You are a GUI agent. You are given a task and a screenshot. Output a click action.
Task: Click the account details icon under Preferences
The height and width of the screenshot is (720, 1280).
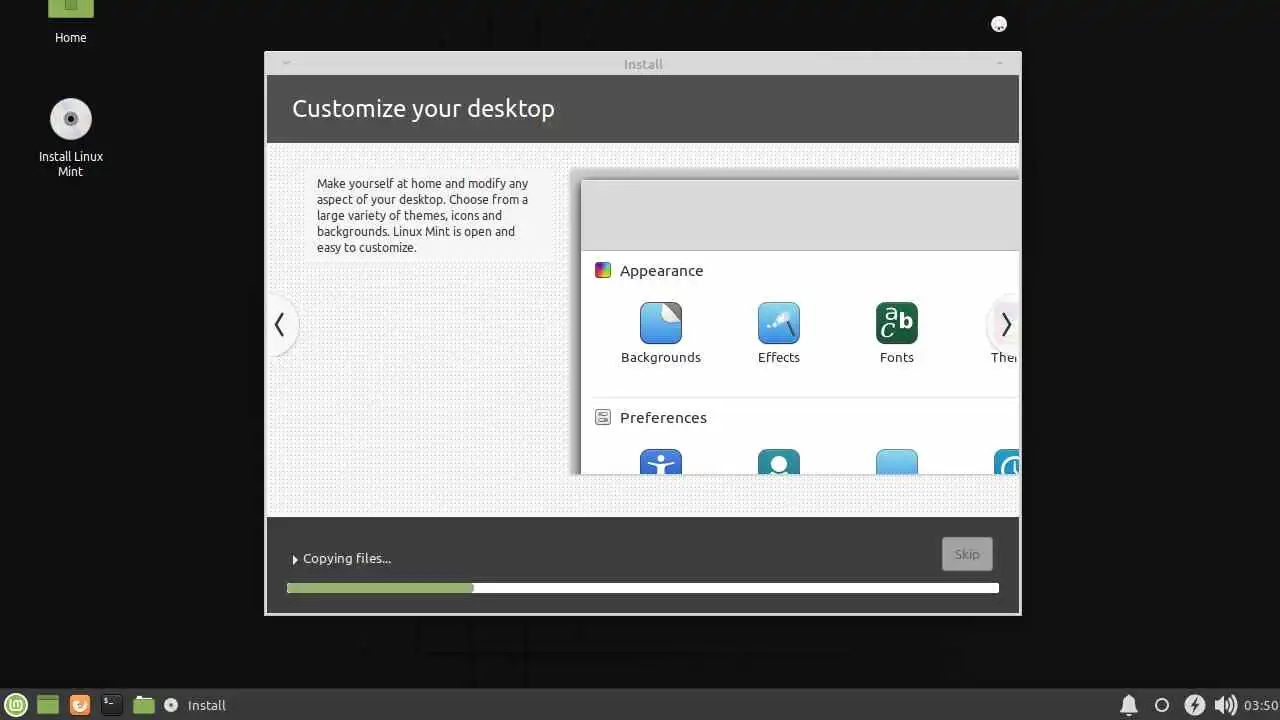(779, 462)
